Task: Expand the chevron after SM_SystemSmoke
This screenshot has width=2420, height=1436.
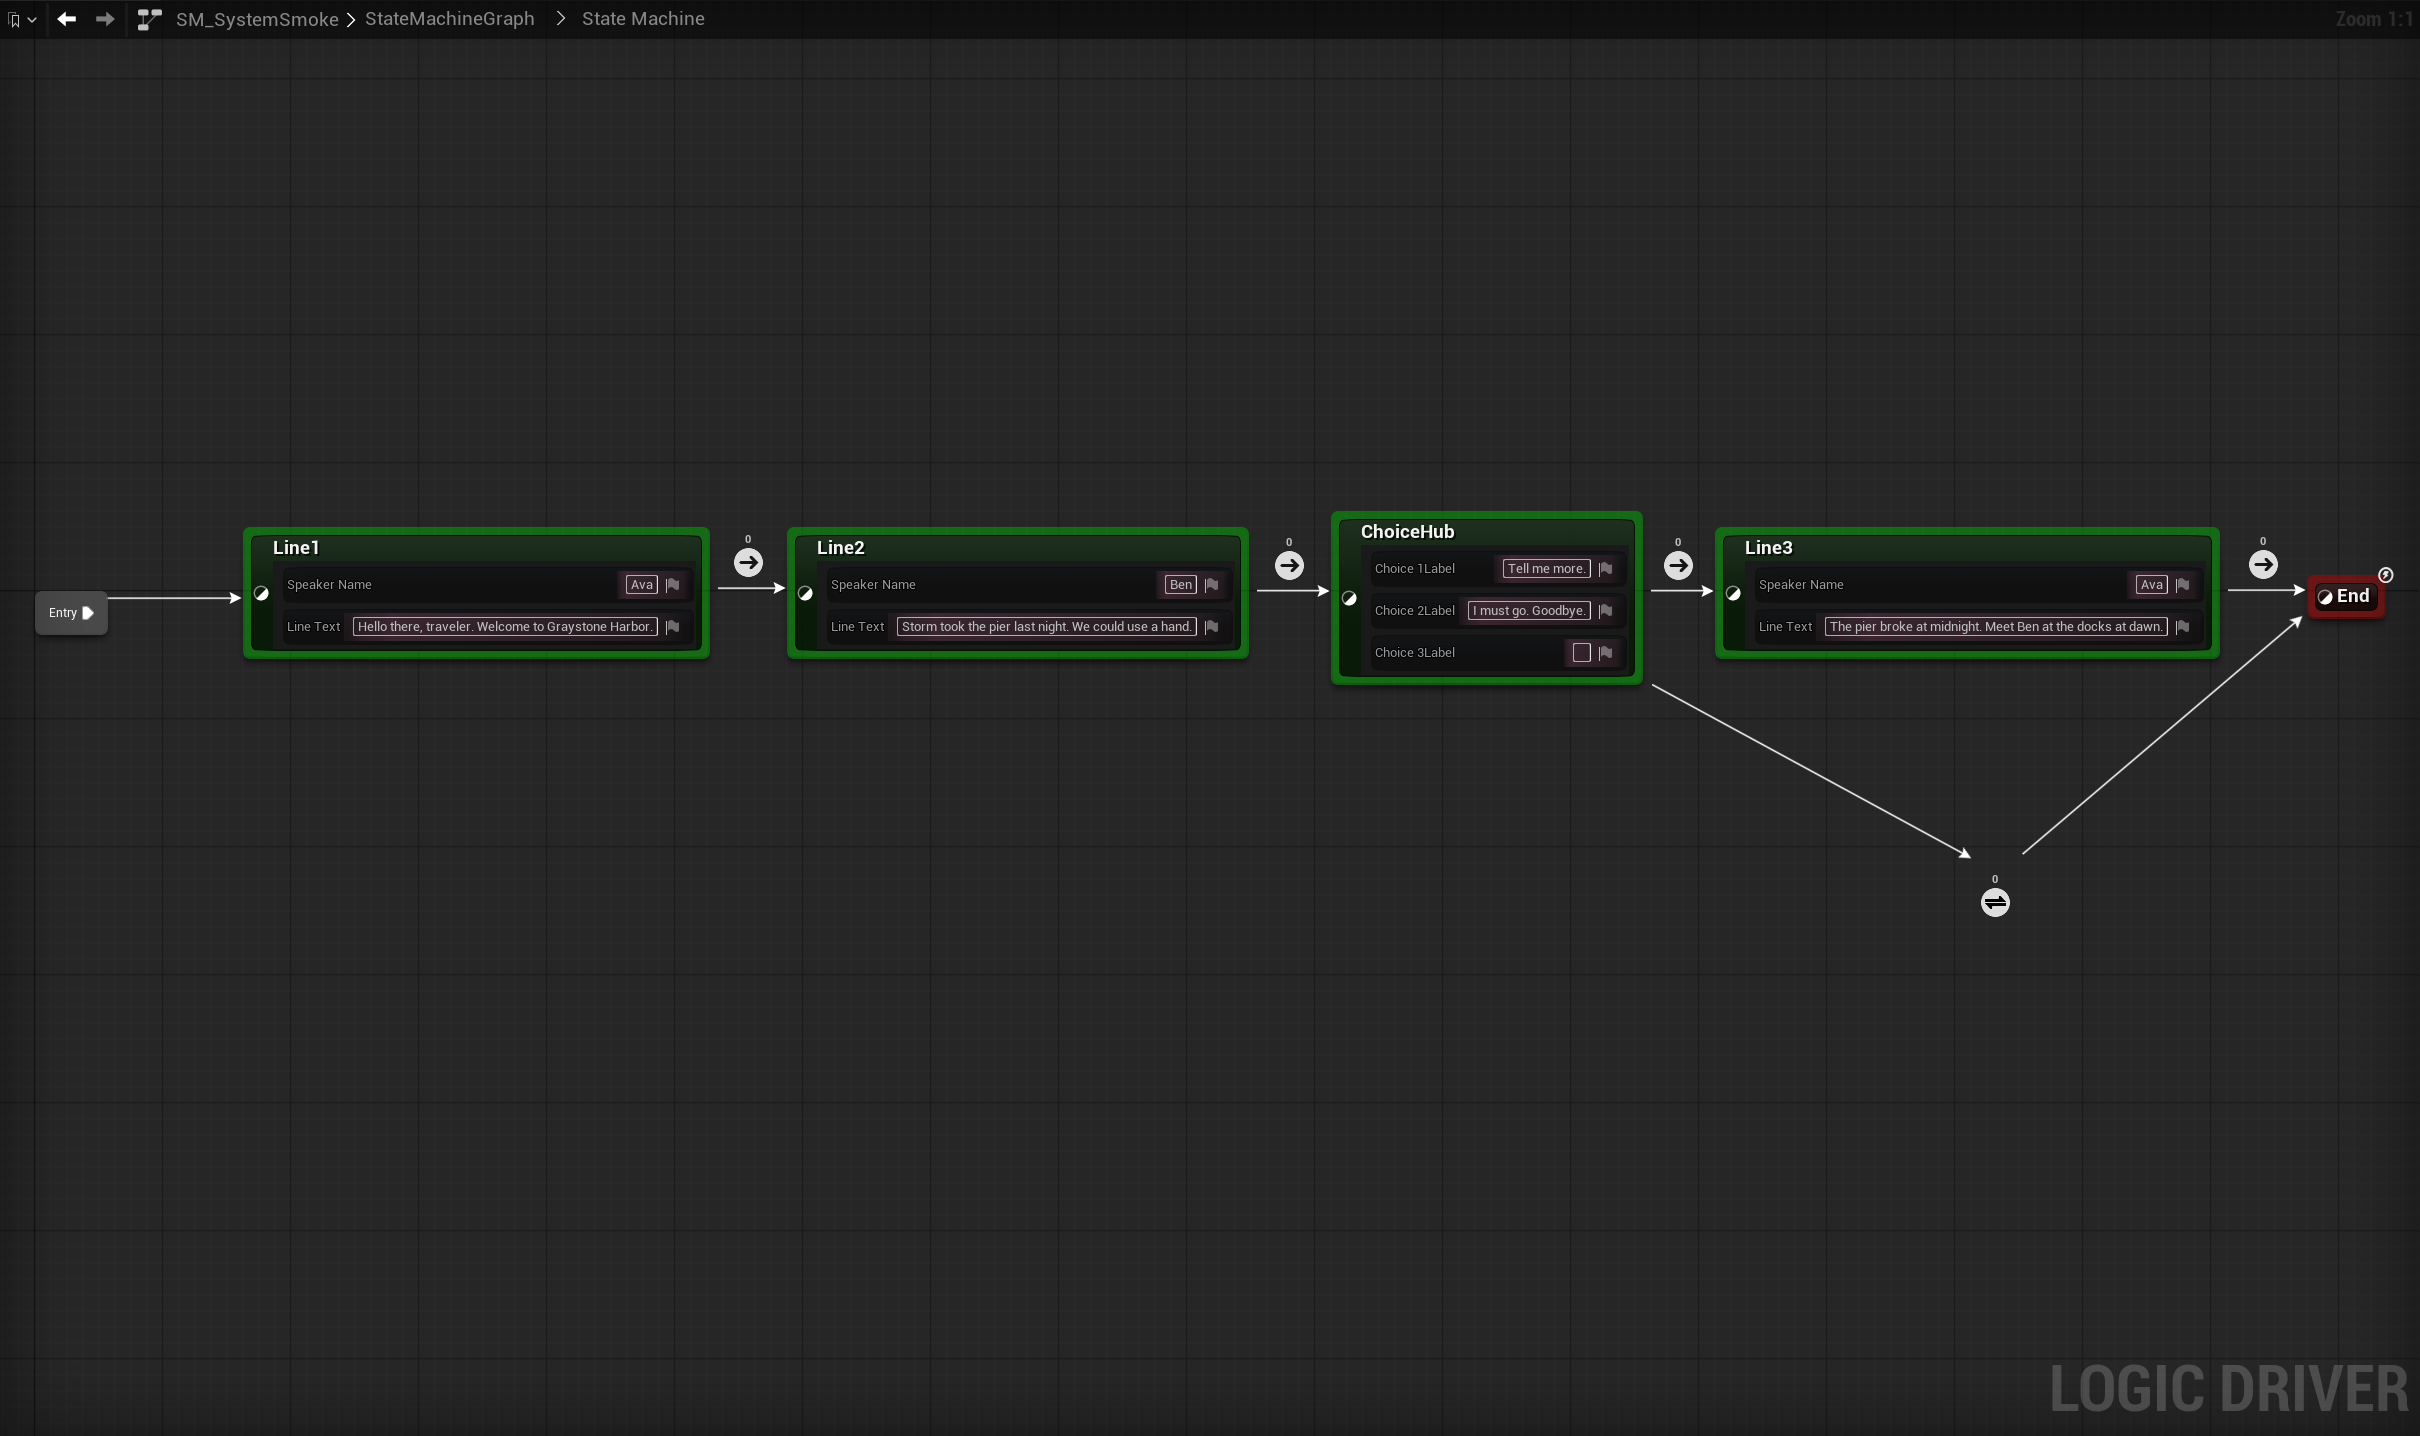Action: point(351,20)
